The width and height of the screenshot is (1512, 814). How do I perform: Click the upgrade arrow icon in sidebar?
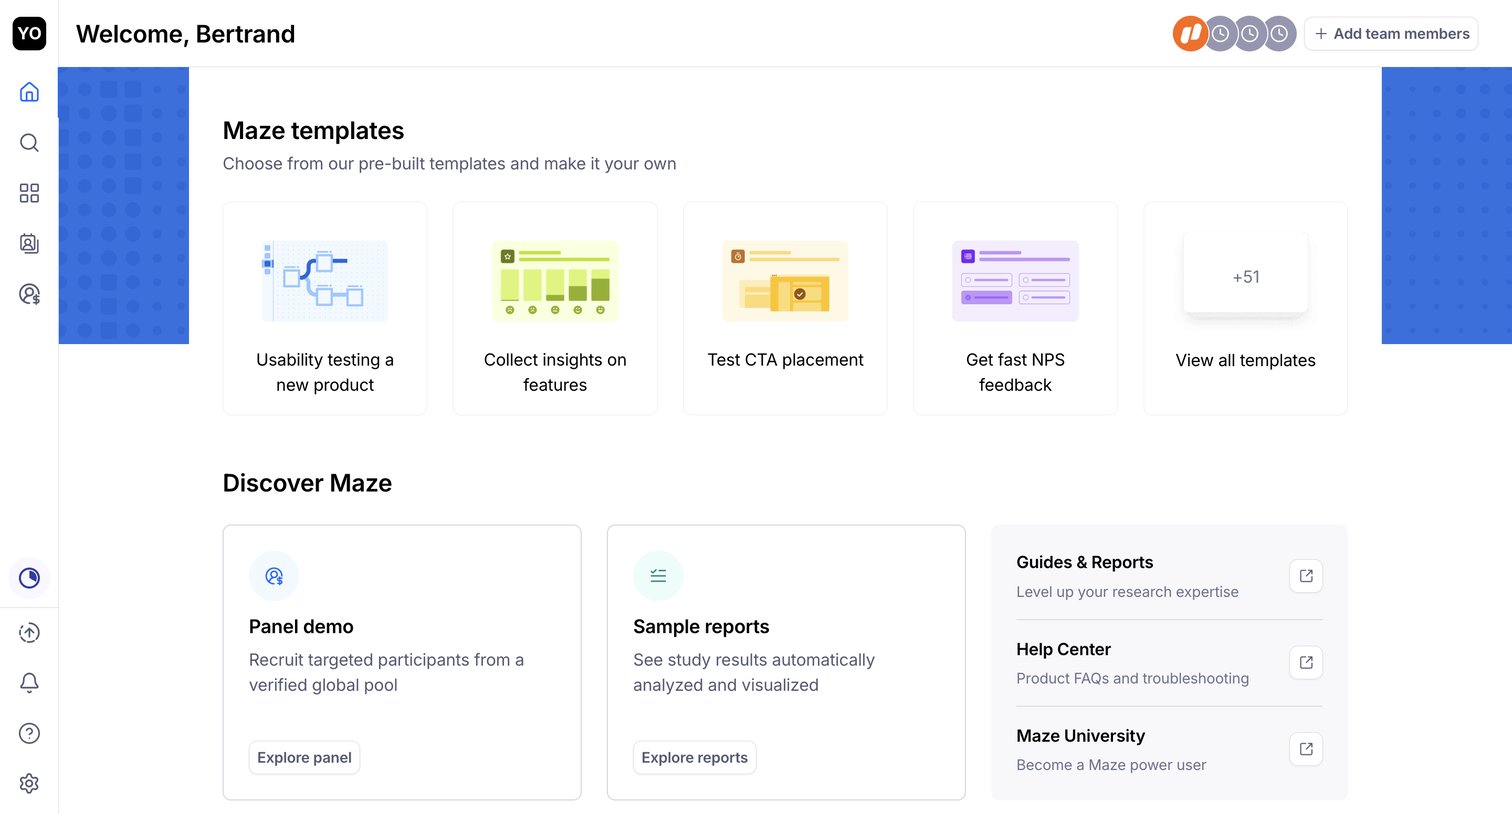(29, 633)
